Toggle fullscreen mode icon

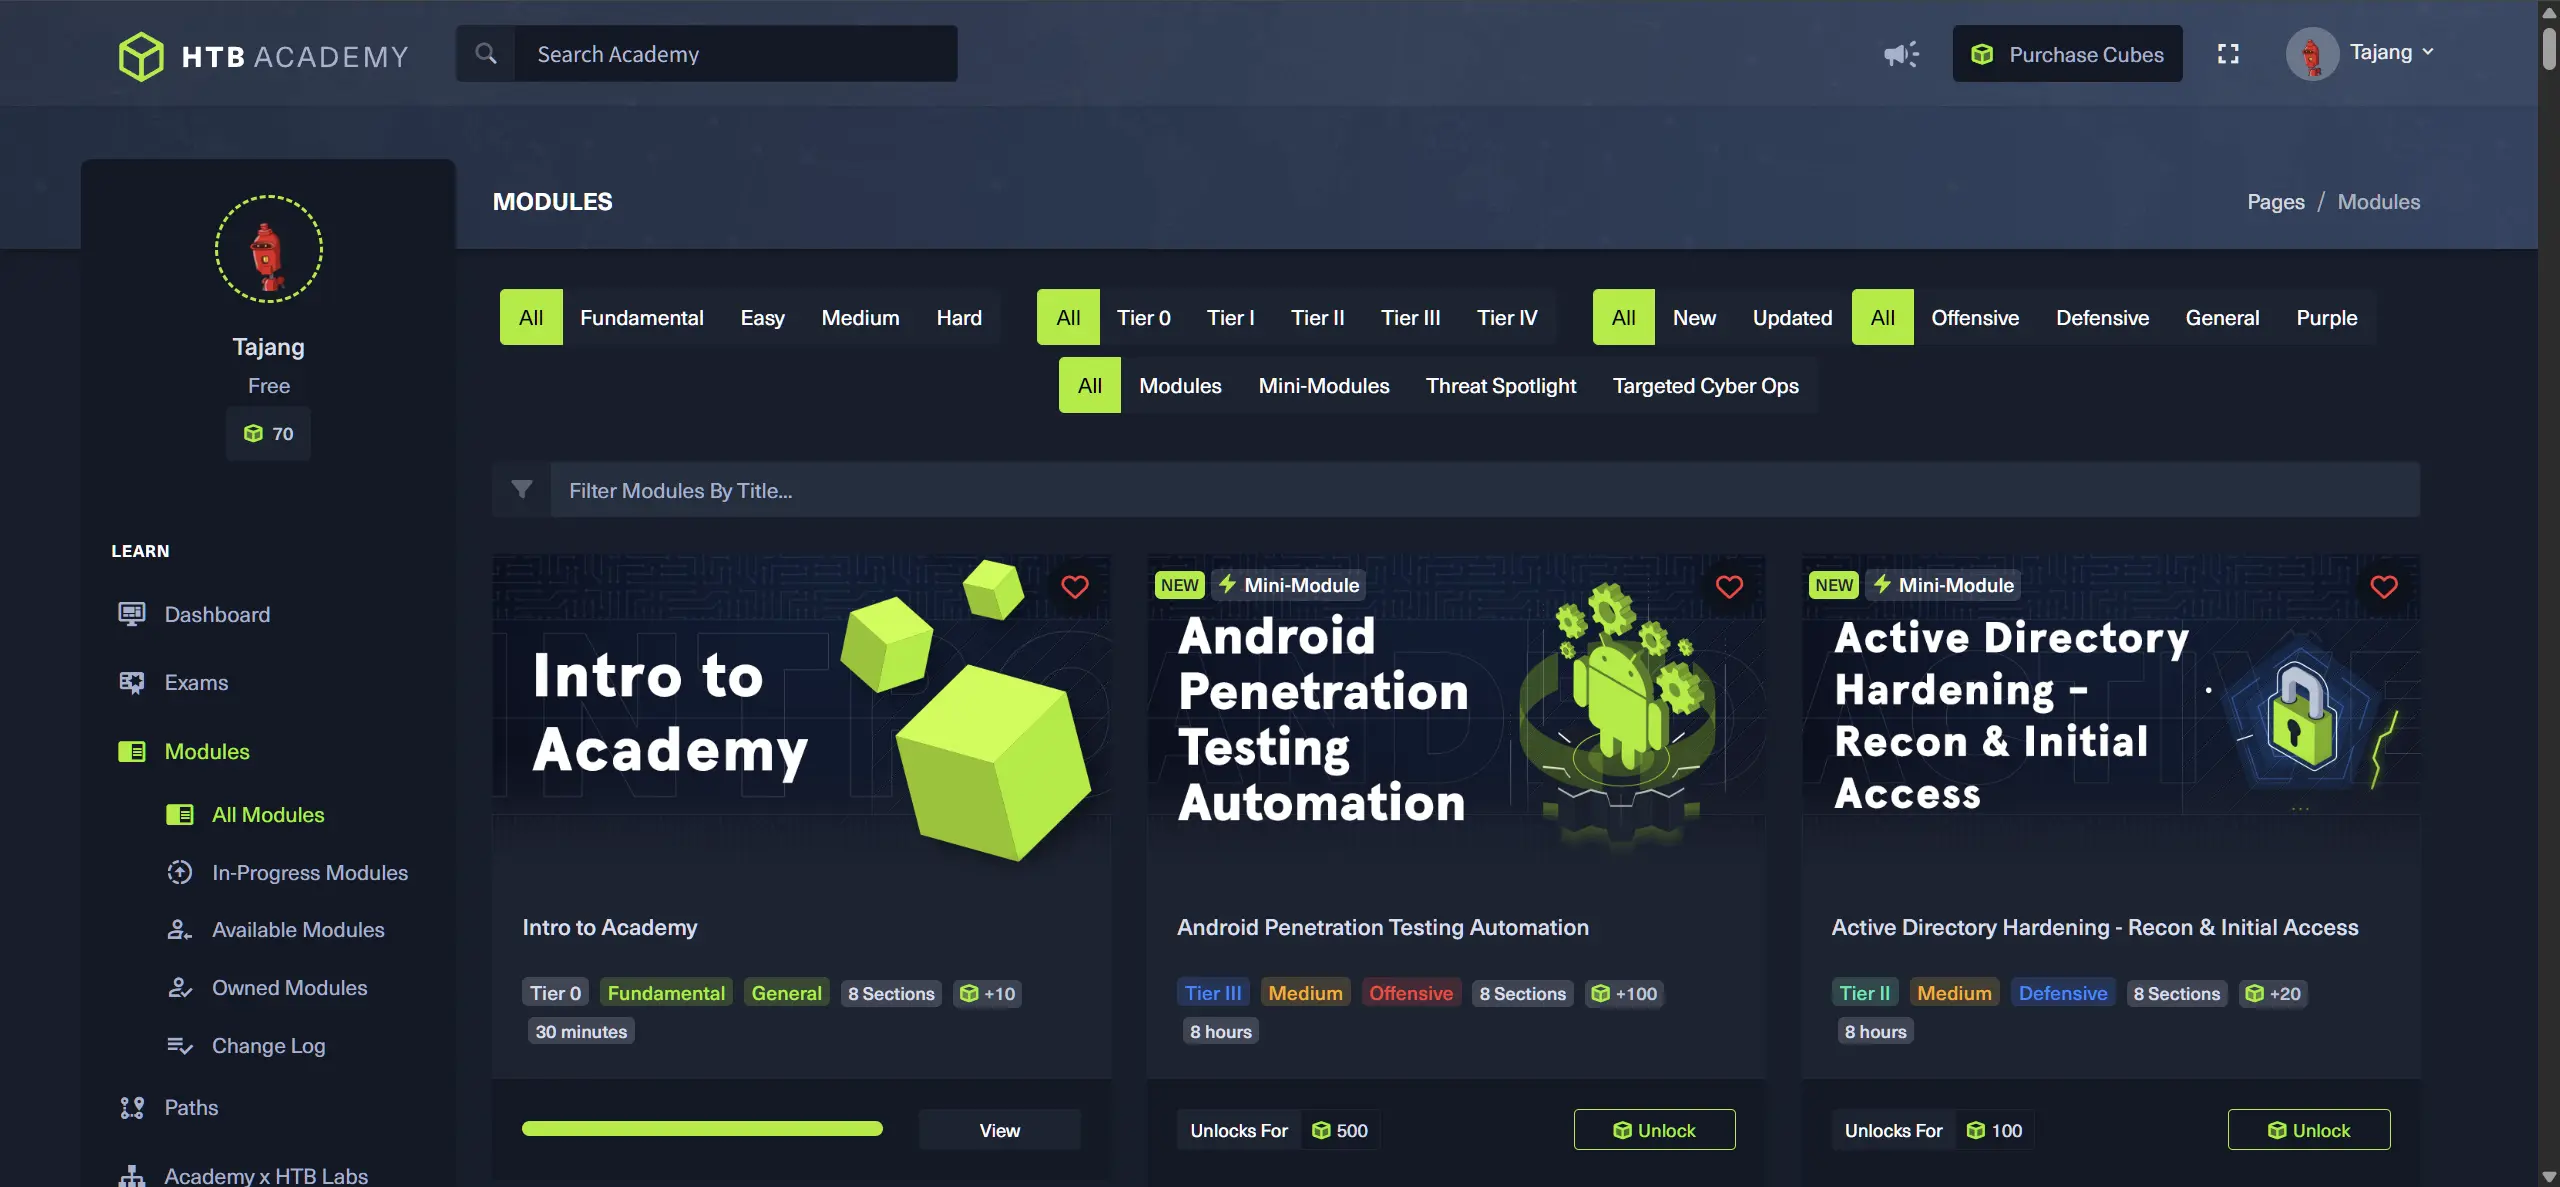(x=2228, y=54)
